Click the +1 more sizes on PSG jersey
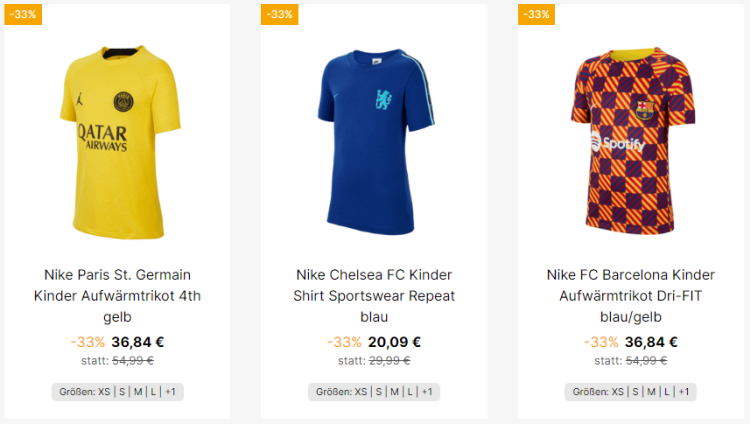The width and height of the screenshot is (750, 424). pyautogui.click(x=171, y=392)
